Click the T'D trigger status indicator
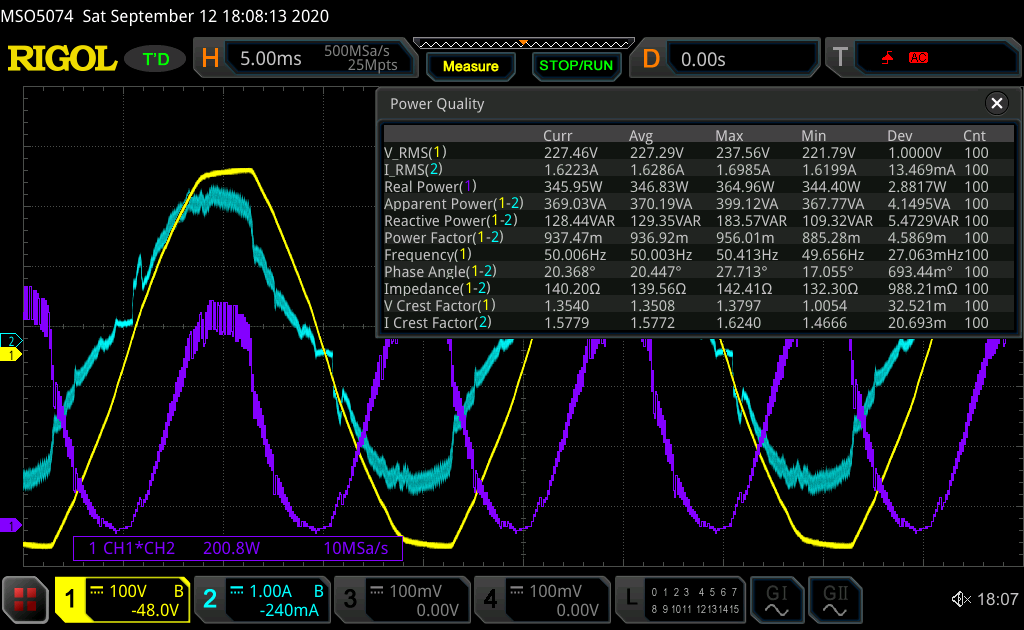 [x=156, y=59]
